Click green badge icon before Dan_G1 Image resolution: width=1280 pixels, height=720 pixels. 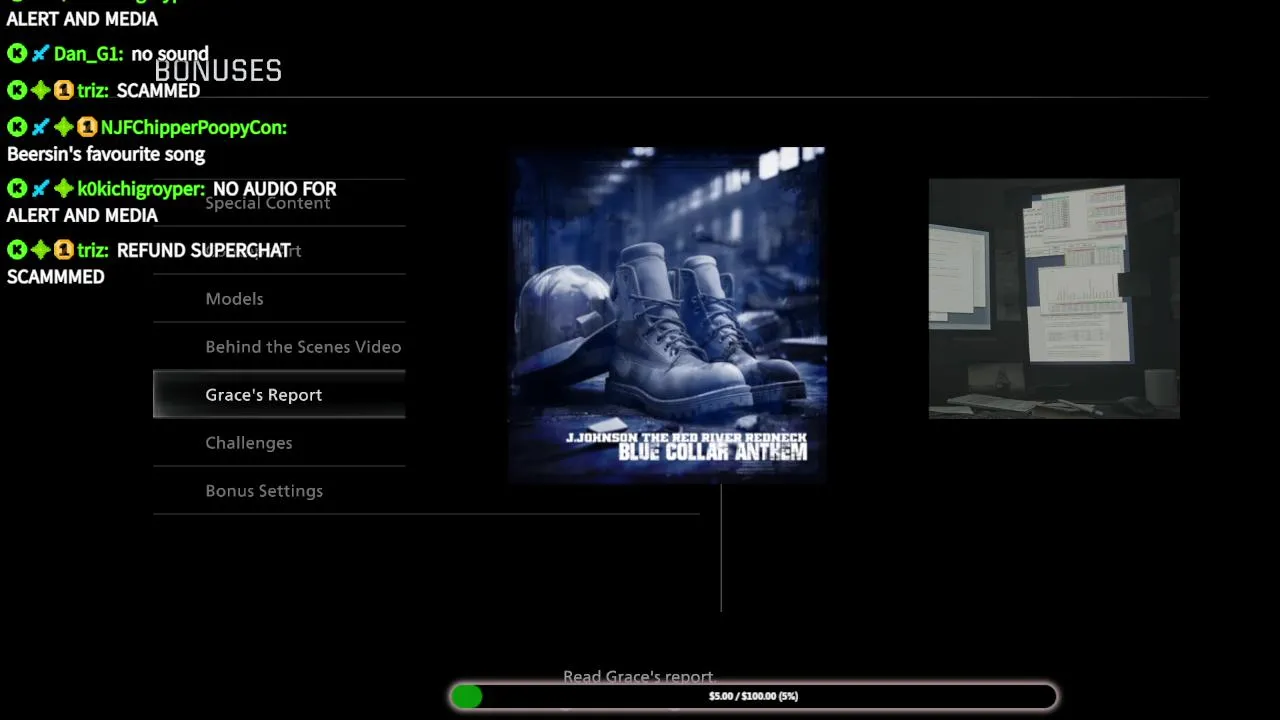(17, 54)
